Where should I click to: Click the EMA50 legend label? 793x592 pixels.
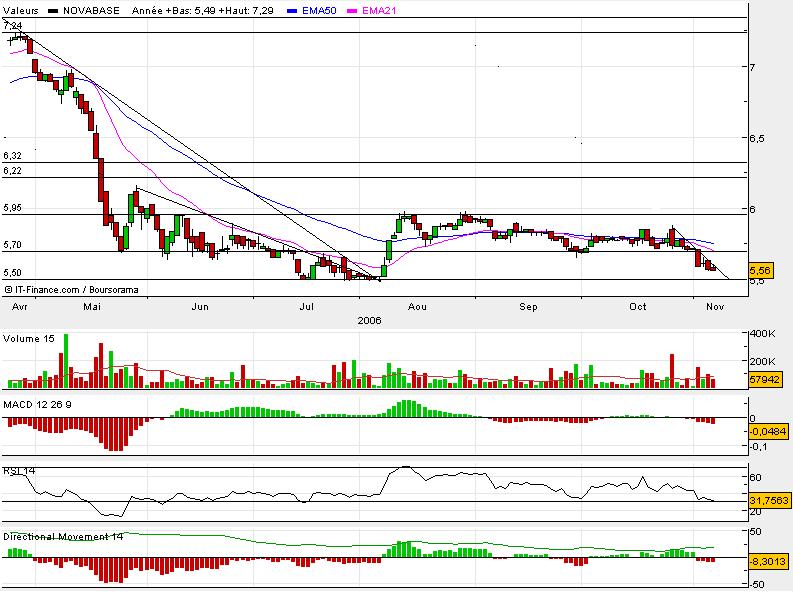pos(319,10)
